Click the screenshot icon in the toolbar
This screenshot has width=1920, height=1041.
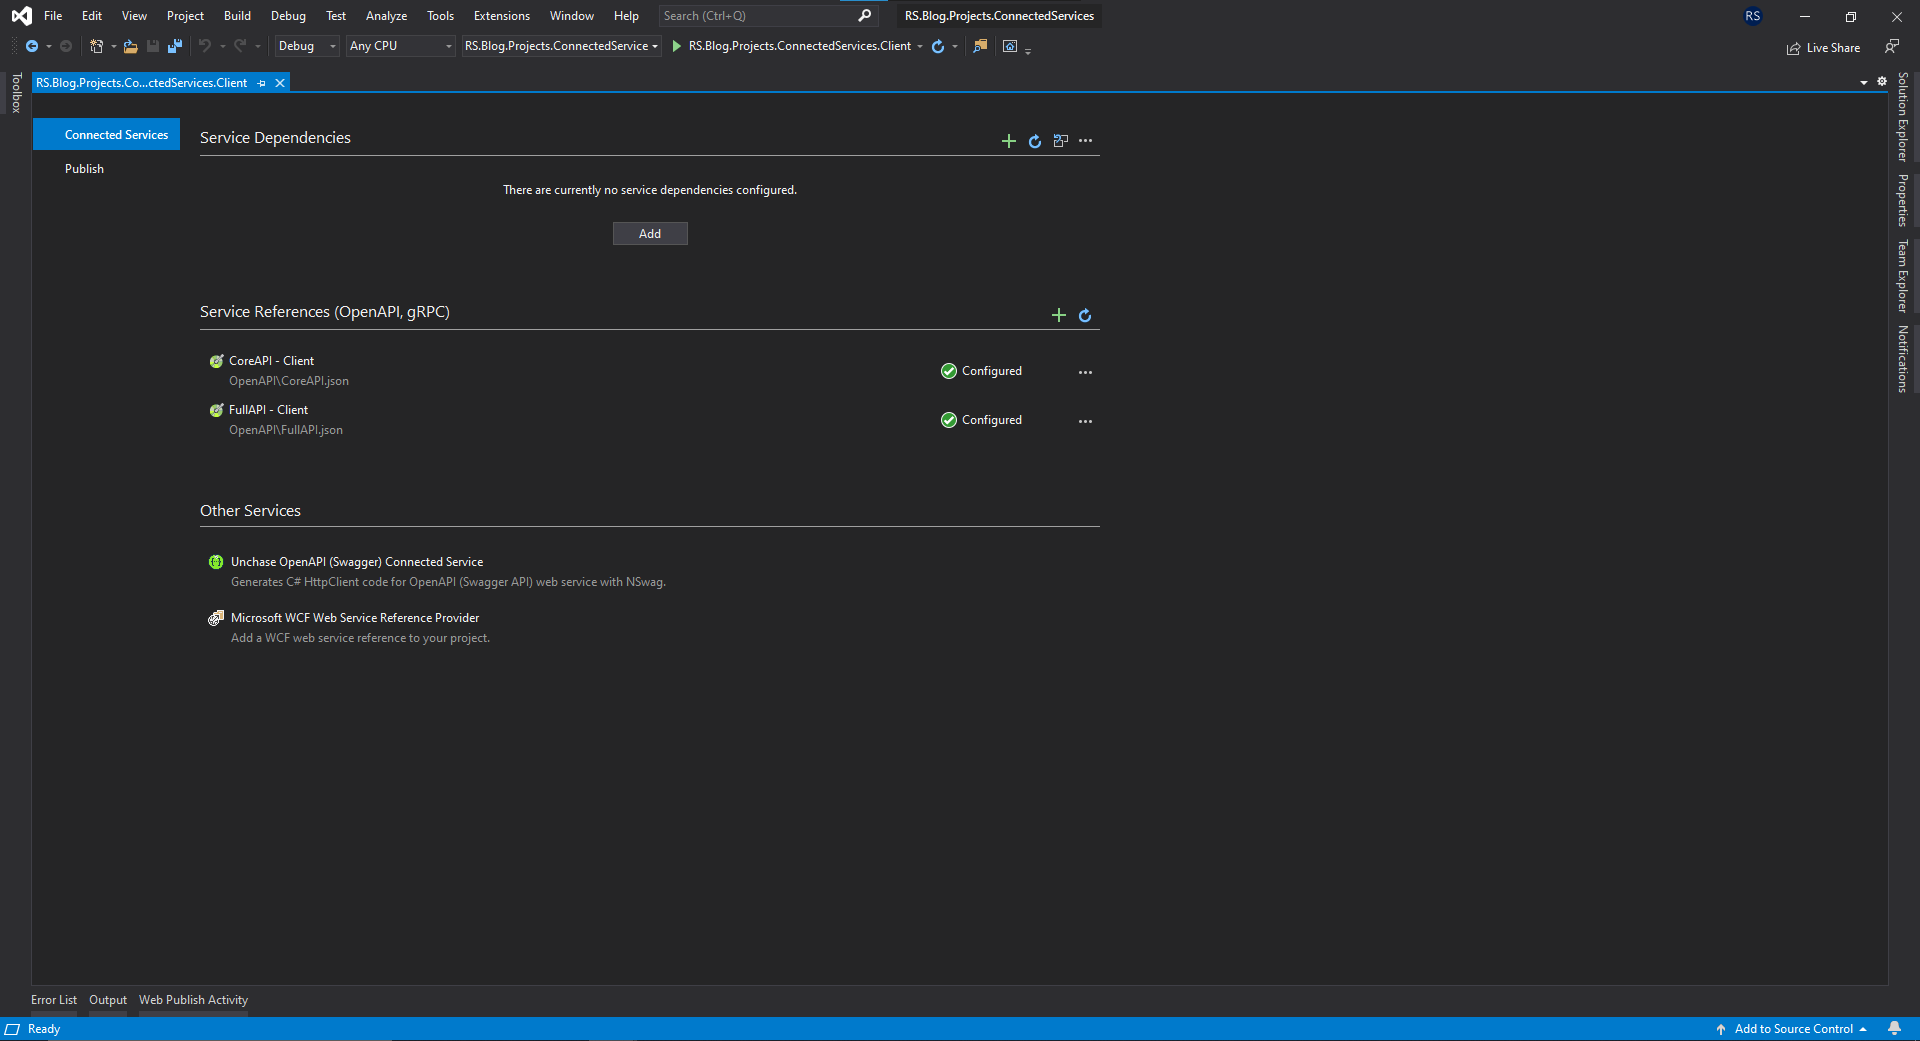coord(1010,46)
